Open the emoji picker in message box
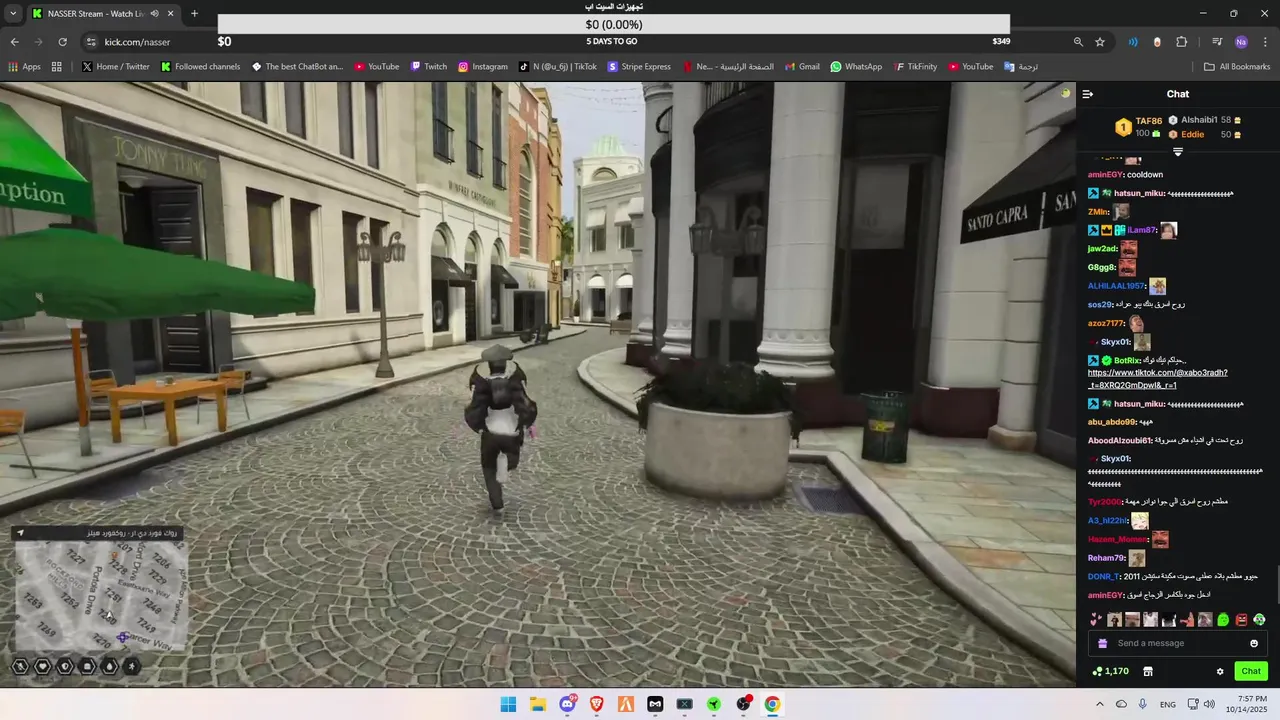The height and width of the screenshot is (720, 1280). coord(1254,643)
